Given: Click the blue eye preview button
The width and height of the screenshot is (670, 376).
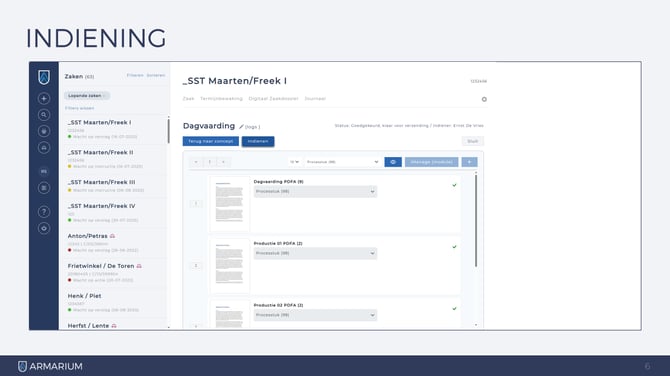Looking at the screenshot, I should coord(393,162).
